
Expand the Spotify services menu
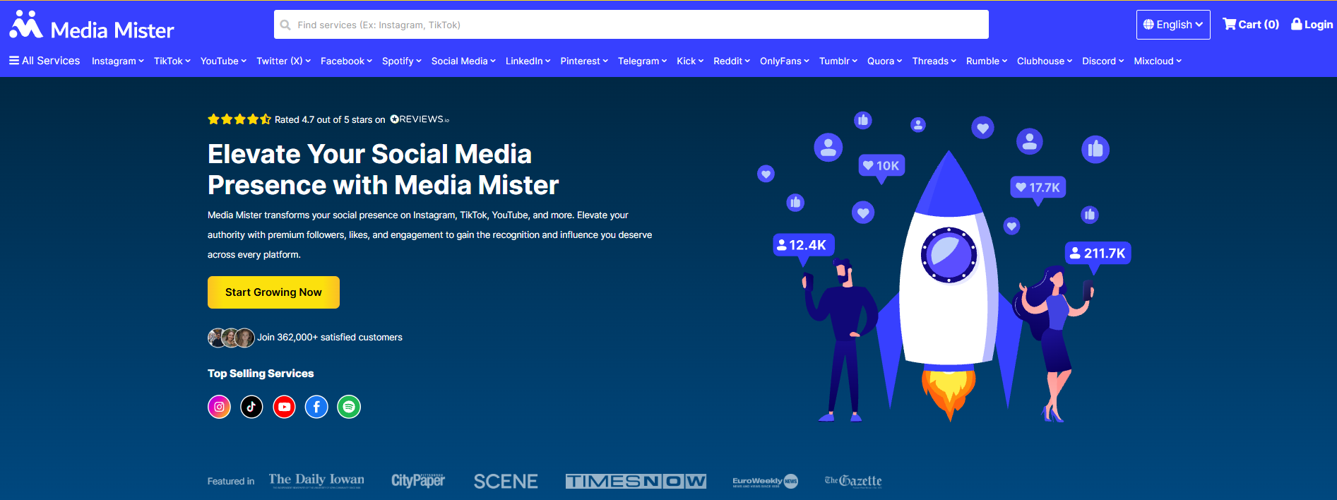(402, 61)
